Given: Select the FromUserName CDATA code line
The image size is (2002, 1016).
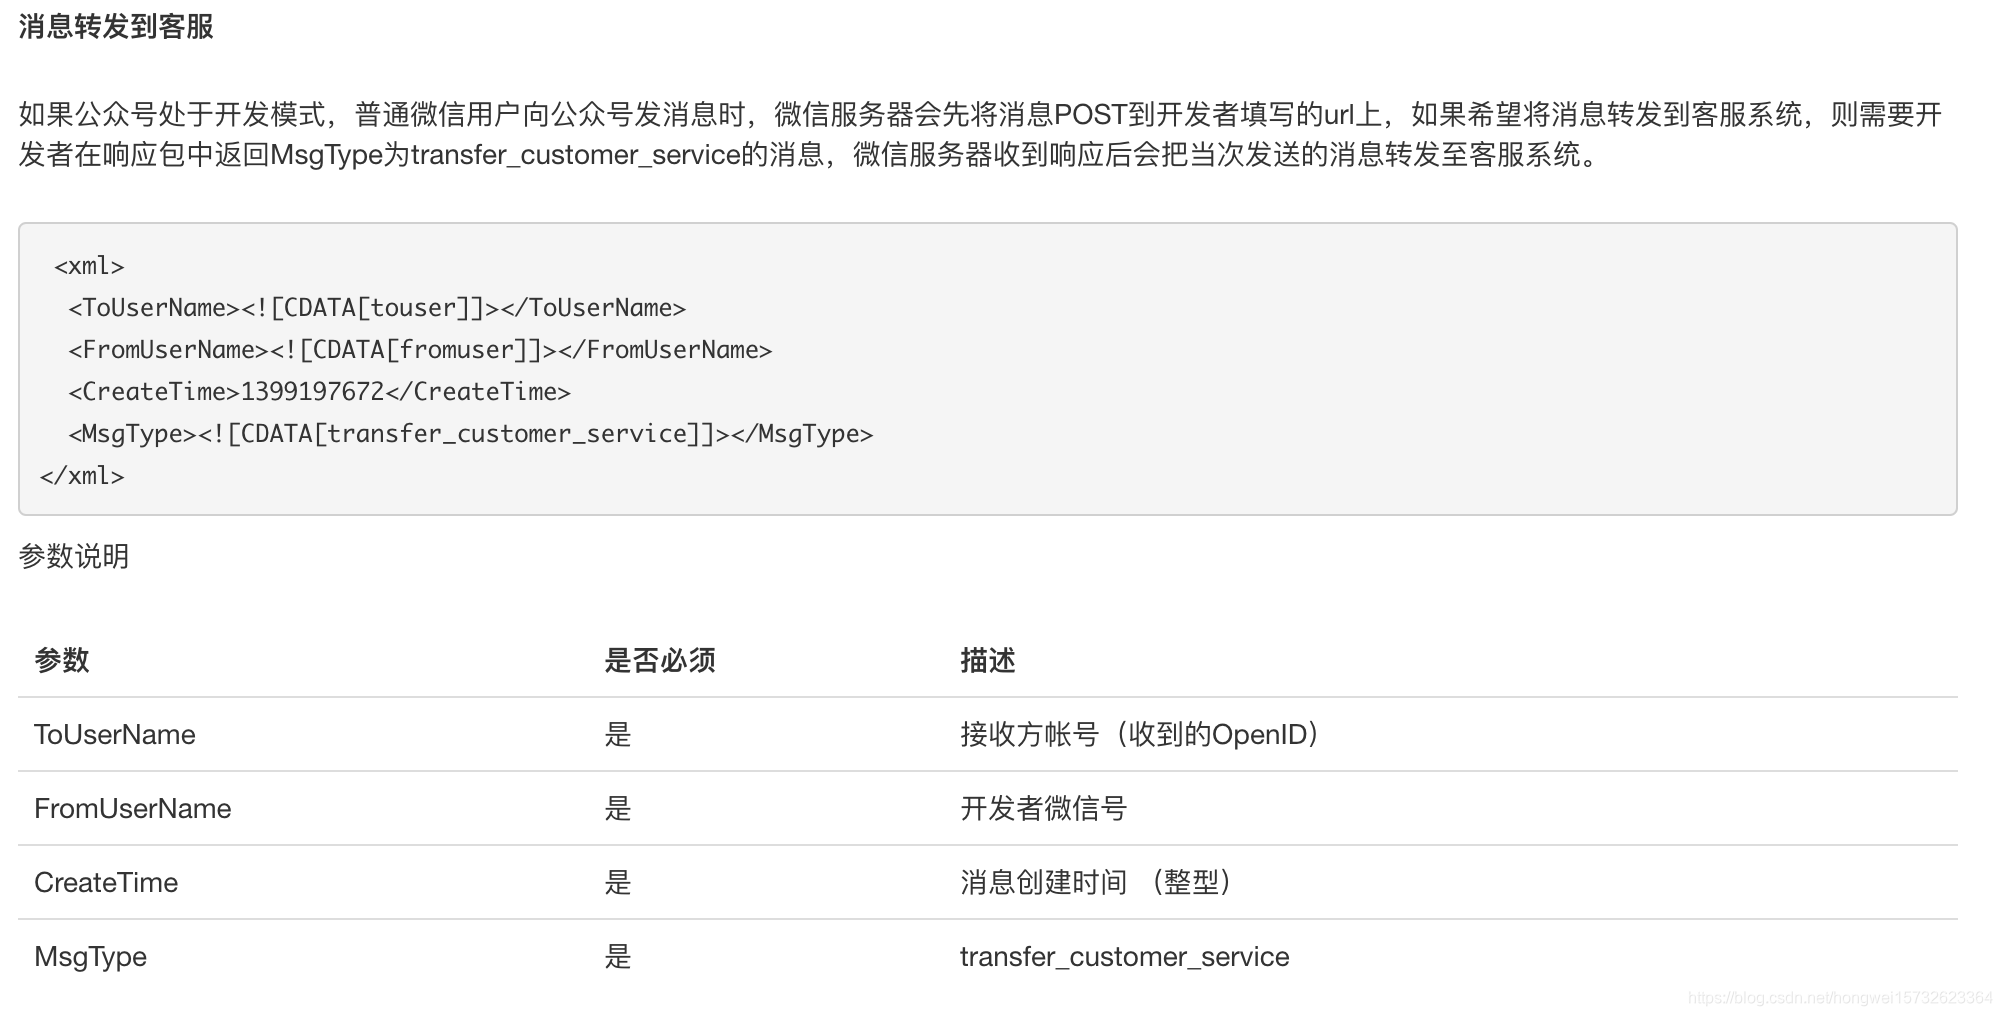Looking at the screenshot, I should click(x=420, y=350).
